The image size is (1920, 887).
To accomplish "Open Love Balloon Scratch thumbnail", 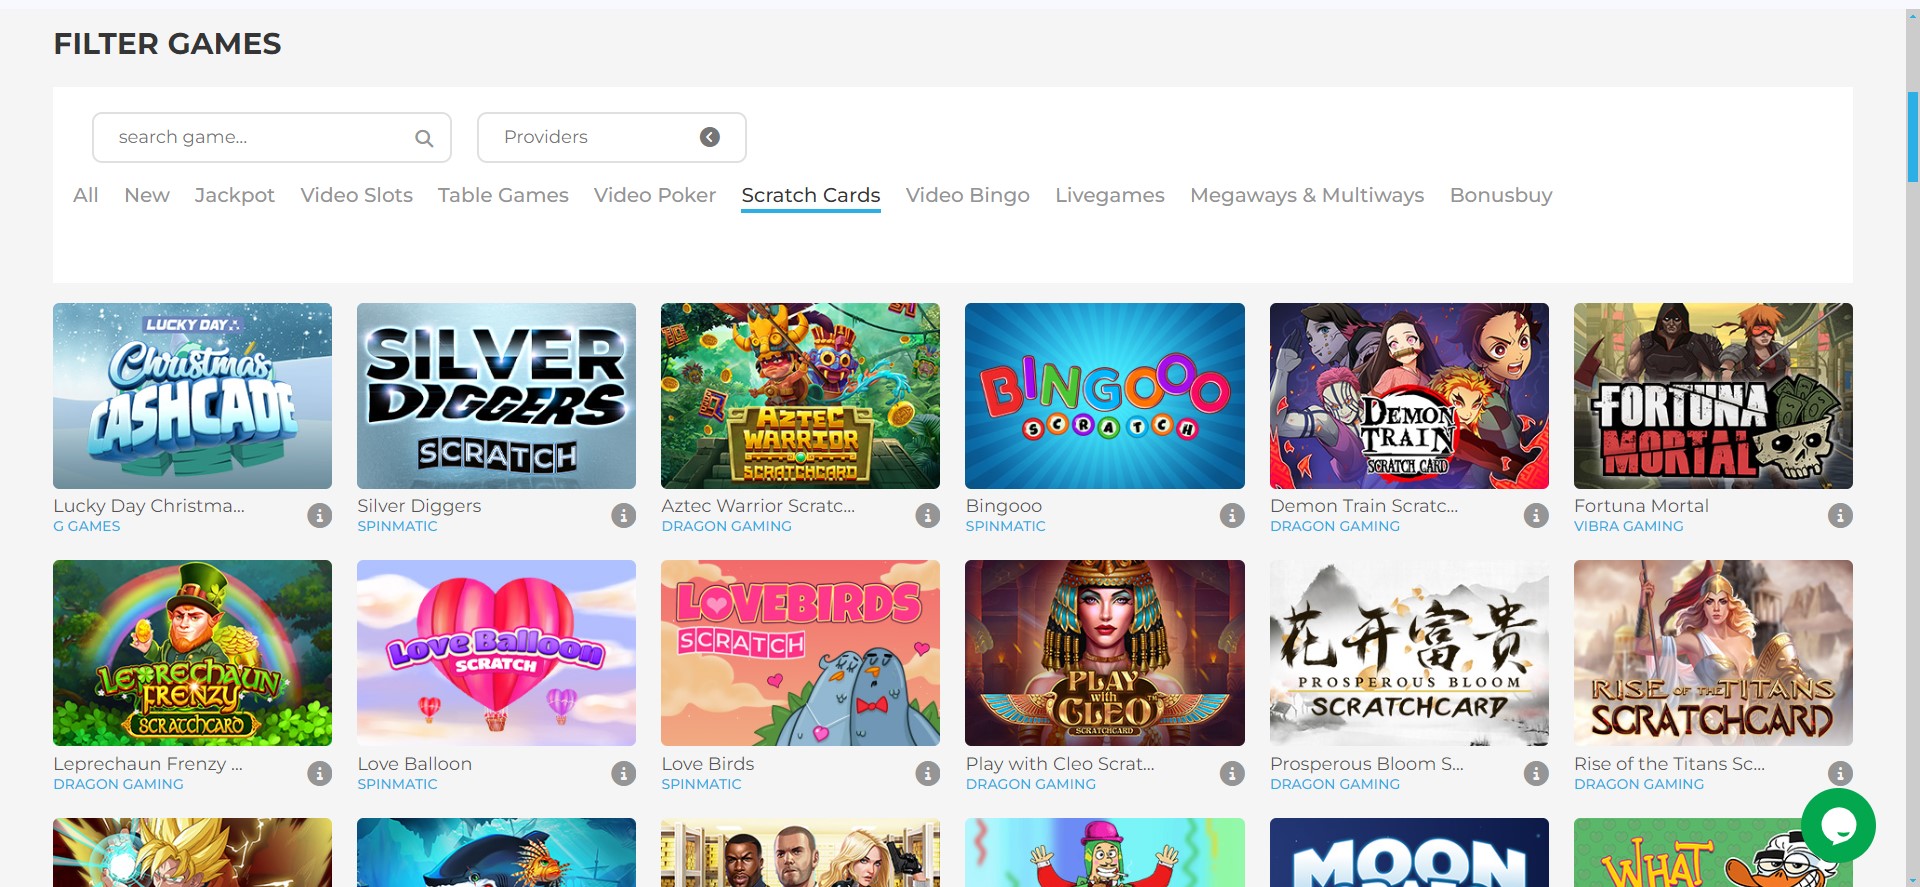I will [496, 653].
